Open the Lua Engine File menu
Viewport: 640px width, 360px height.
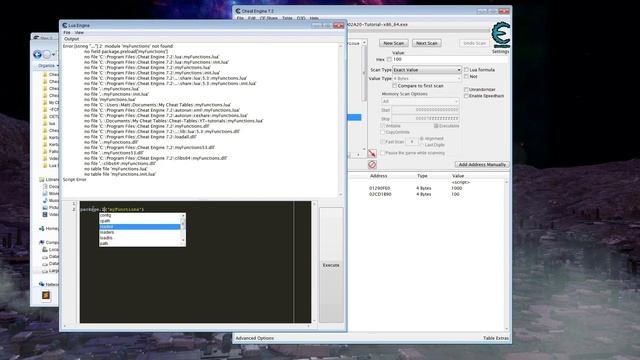[x=67, y=32]
